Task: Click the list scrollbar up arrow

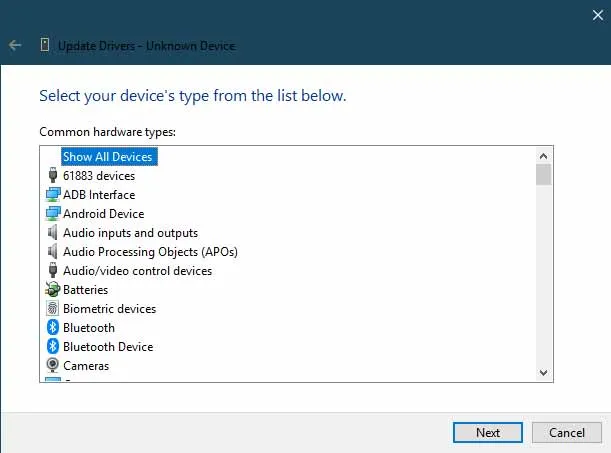Action: pos(543,156)
